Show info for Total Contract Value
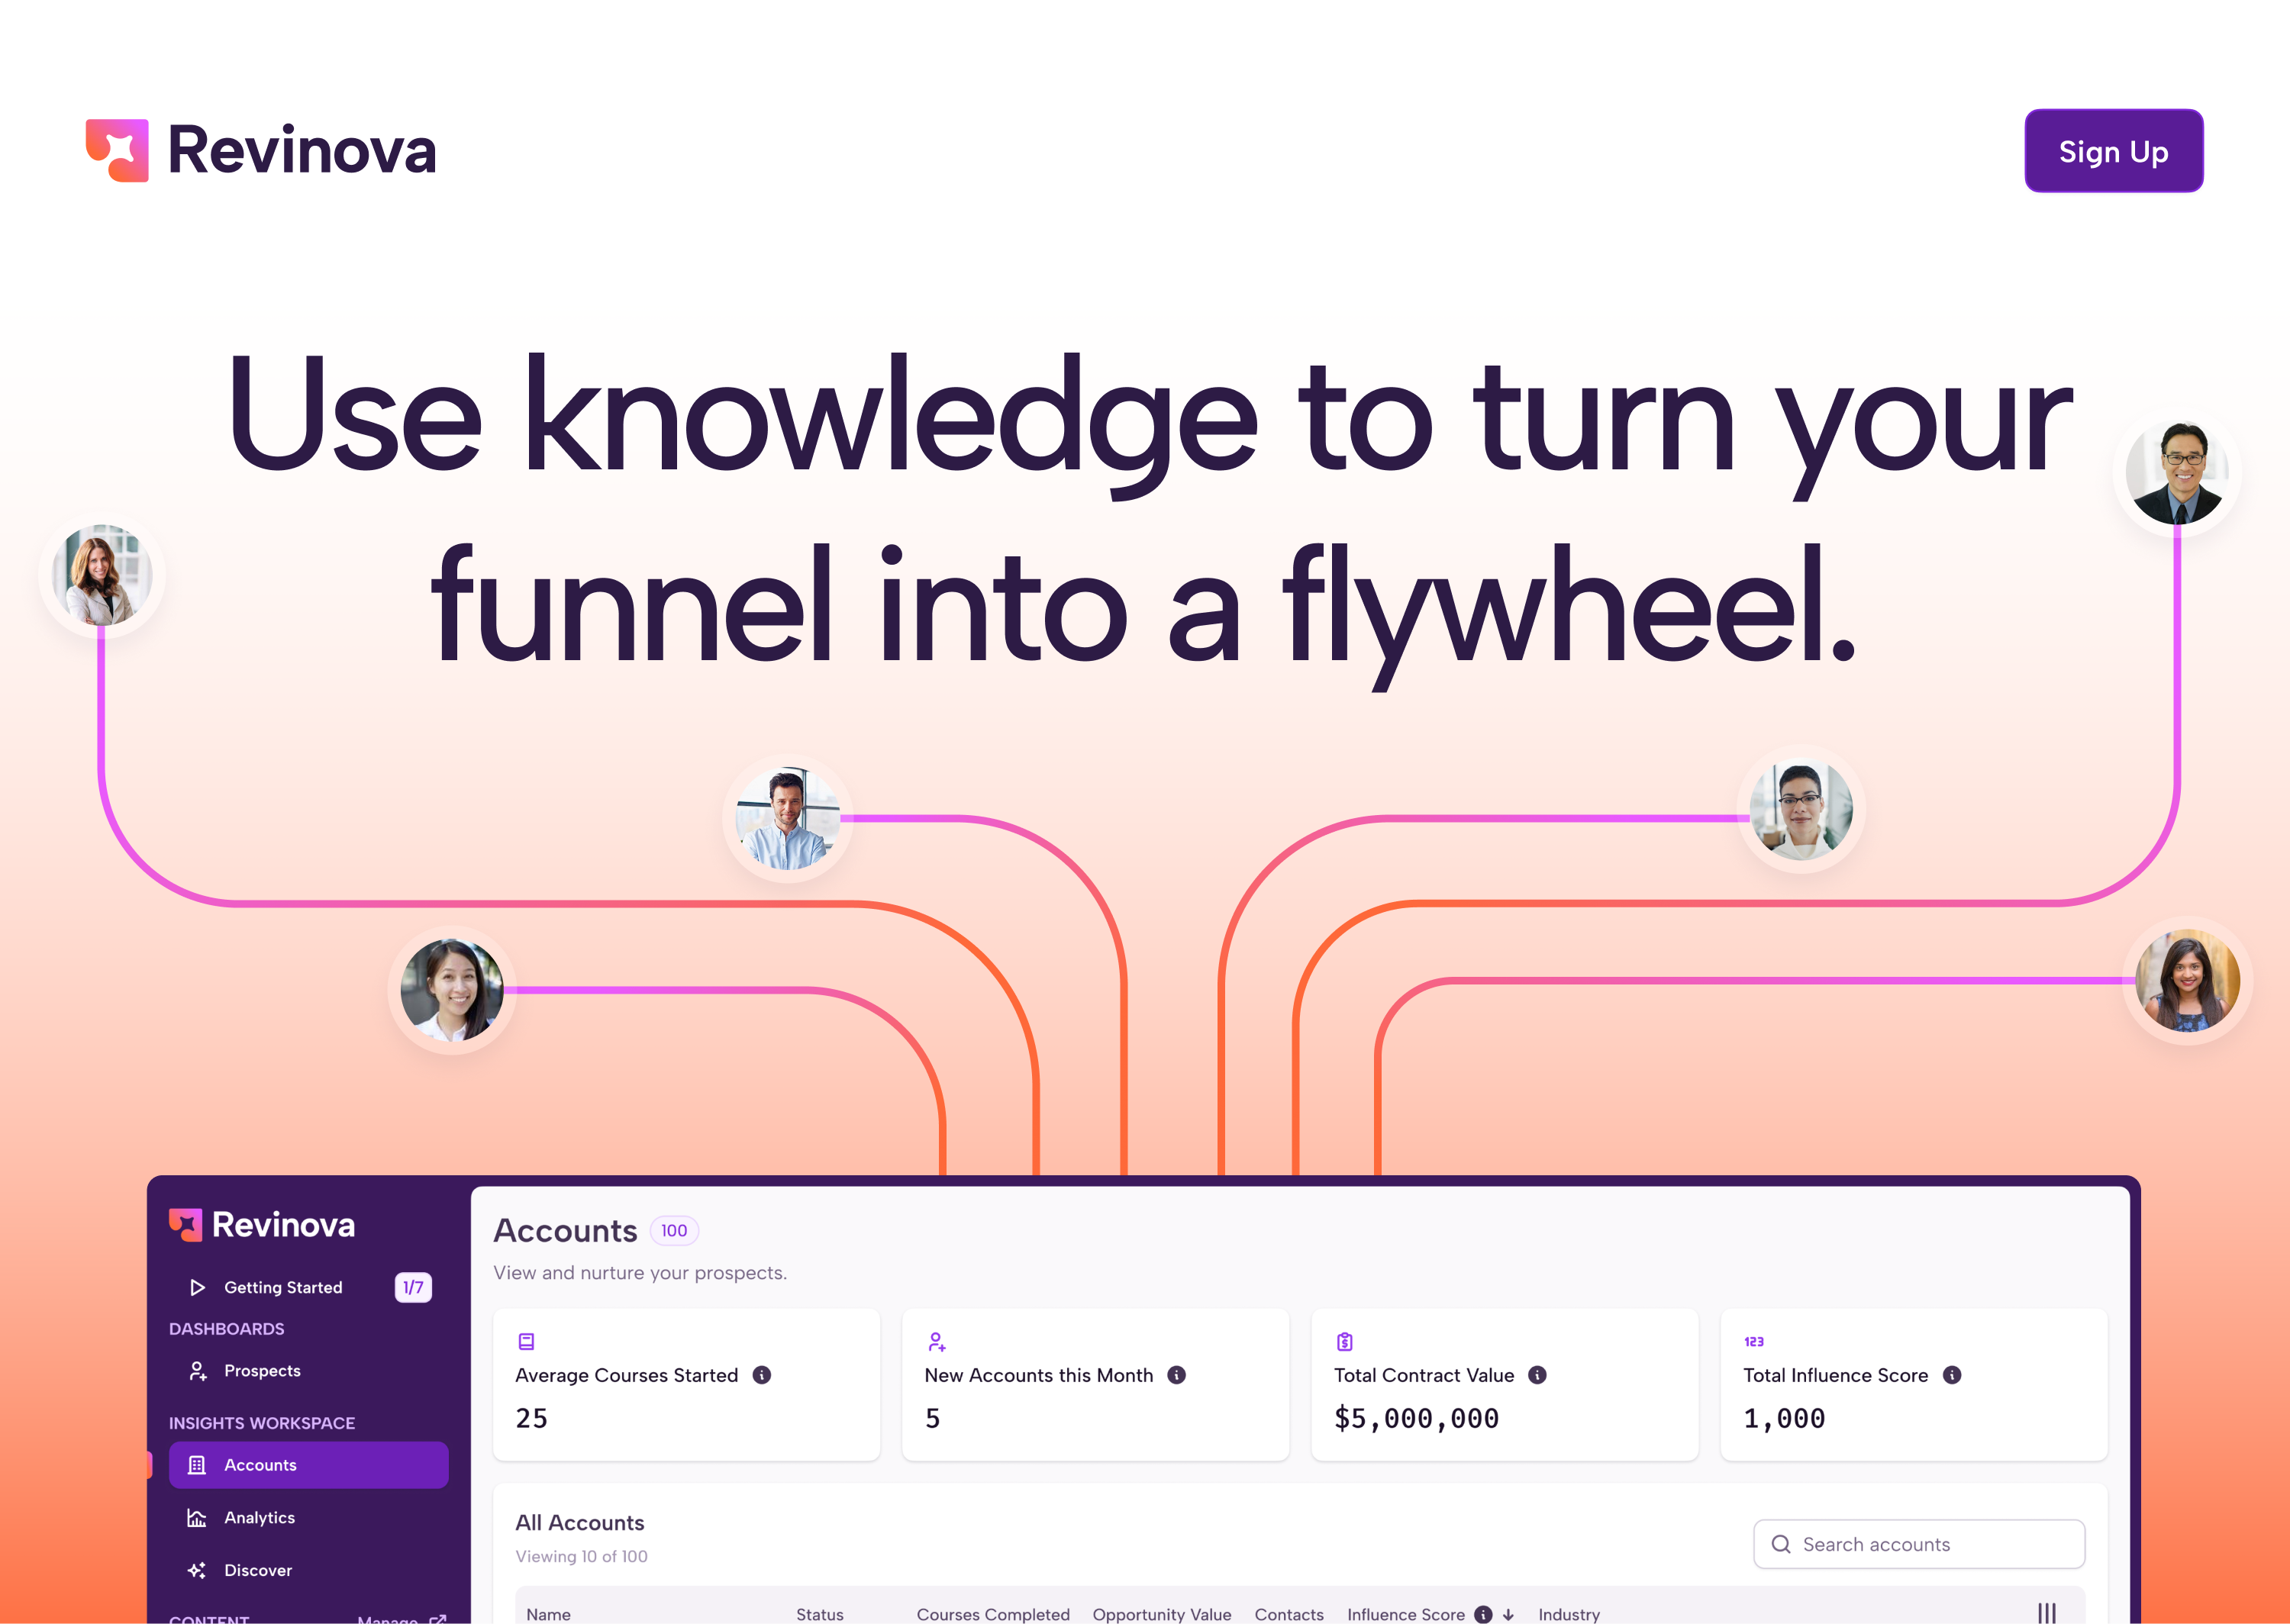This screenshot has width=2290, height=1624. point(1538,1375)
